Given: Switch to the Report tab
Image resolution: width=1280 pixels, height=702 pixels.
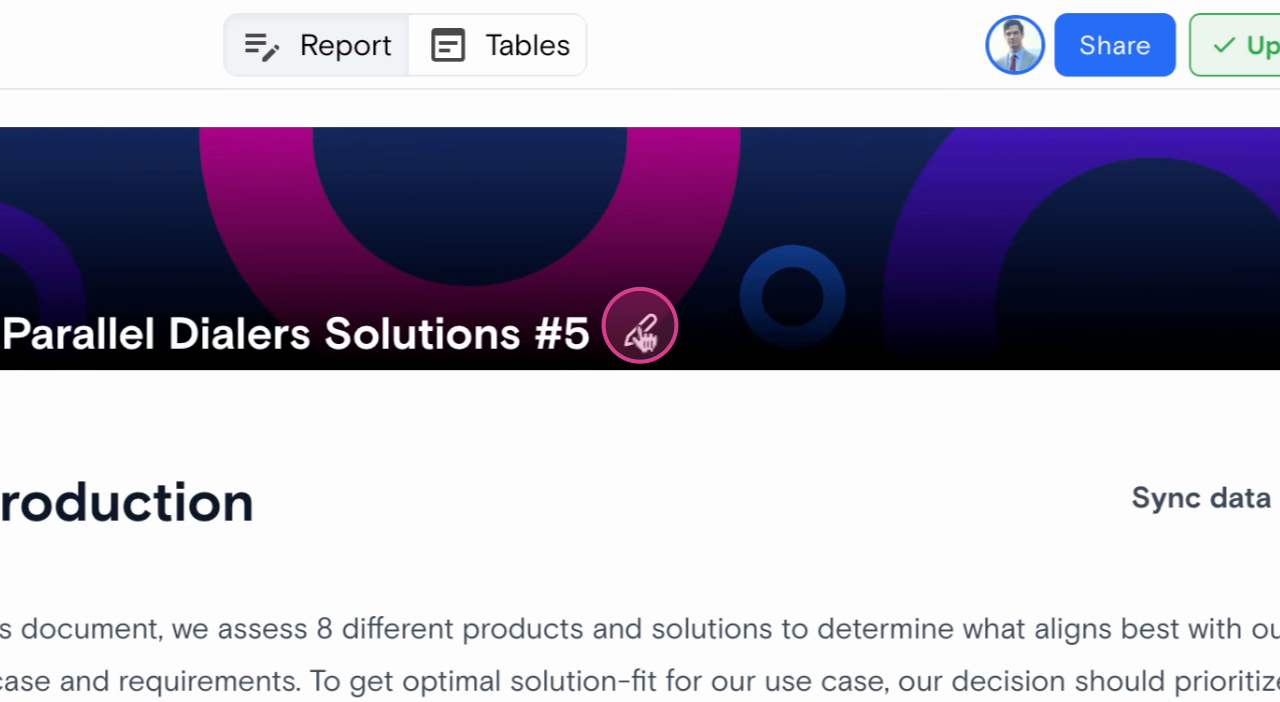Looking at the screenshot, I should coord(317,46).
